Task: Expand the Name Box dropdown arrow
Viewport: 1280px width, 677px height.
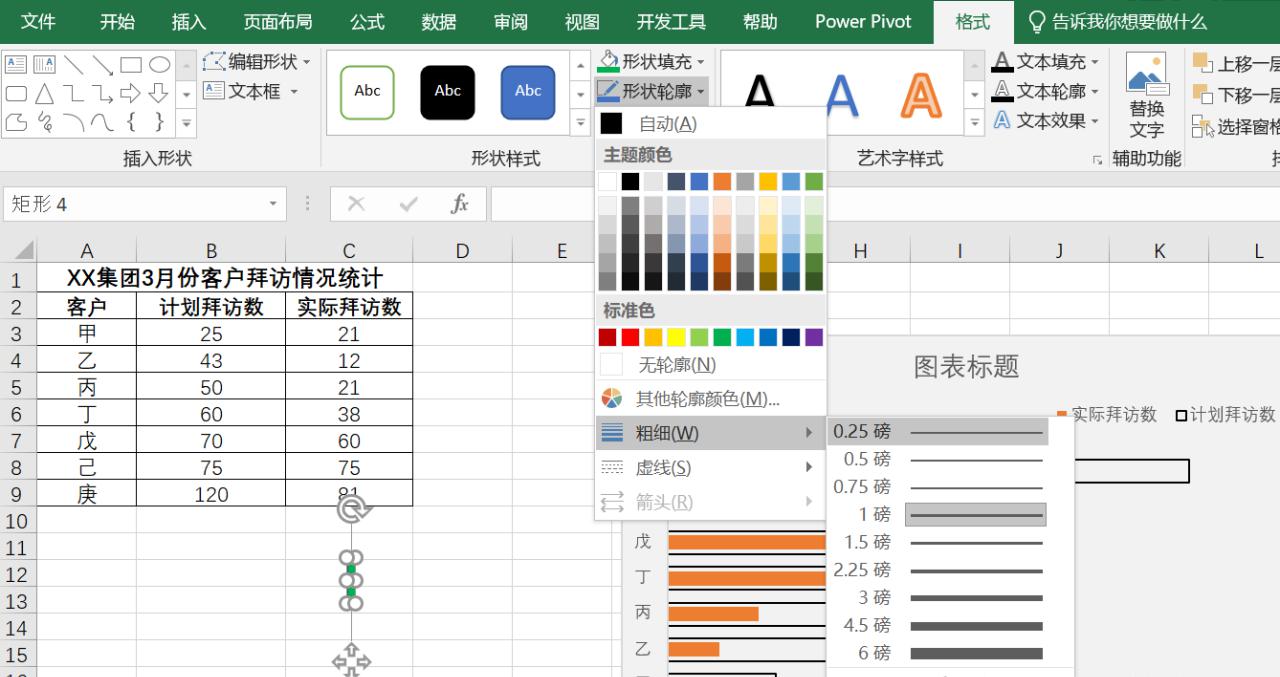Action: [273, 204]
